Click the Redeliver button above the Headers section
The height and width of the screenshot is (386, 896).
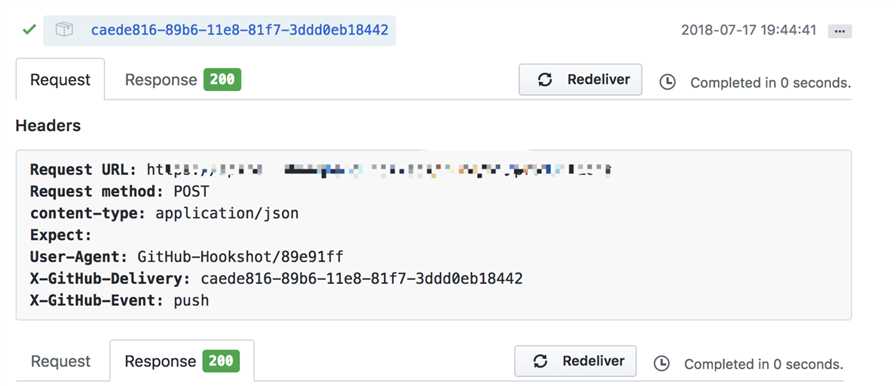[x=580, y=79]
